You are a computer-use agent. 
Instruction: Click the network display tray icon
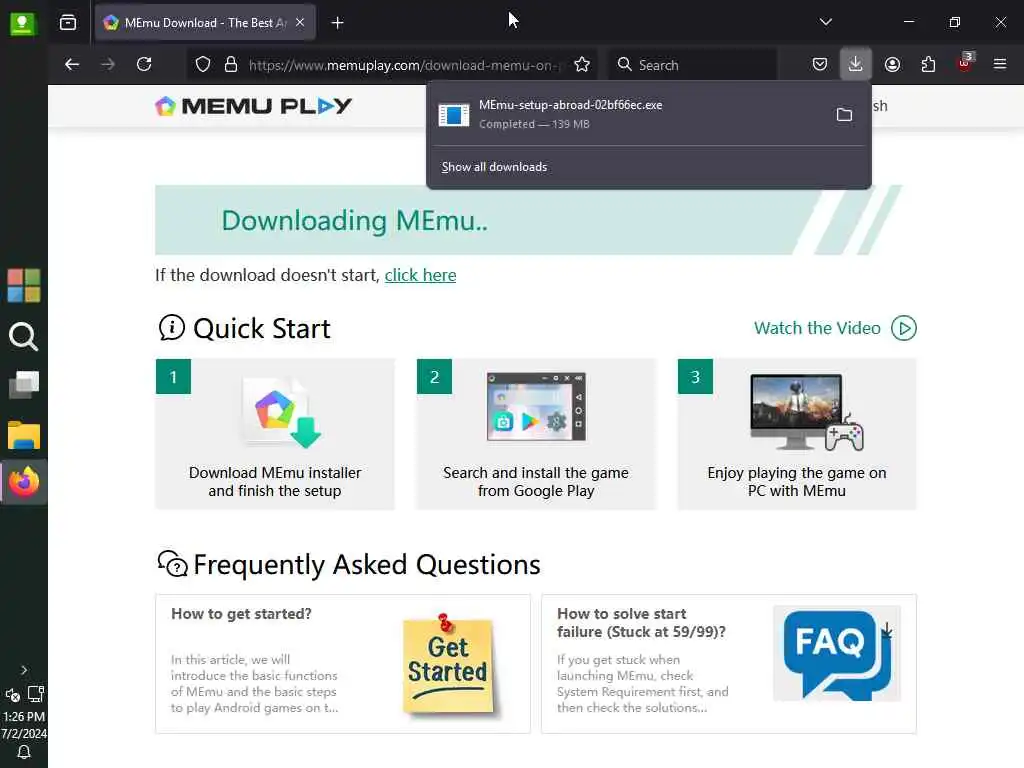(x=36, y=694)
